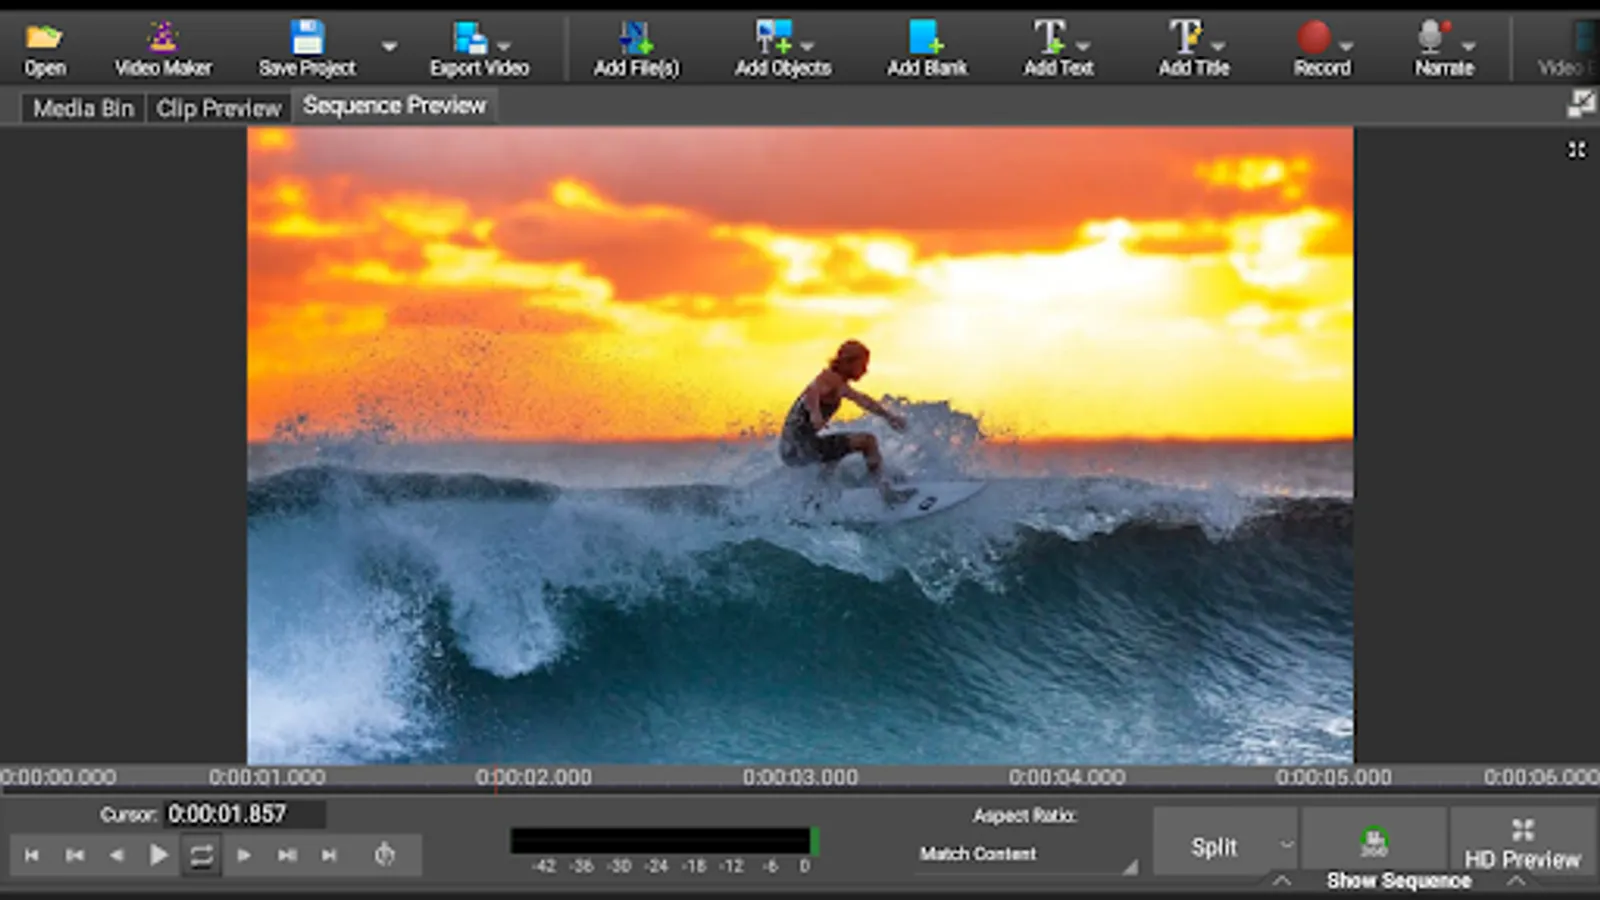This screenshot has width=1600, height=900.
Task: Open the Add Objects dropdown arrow
Action: coord(807,46)
